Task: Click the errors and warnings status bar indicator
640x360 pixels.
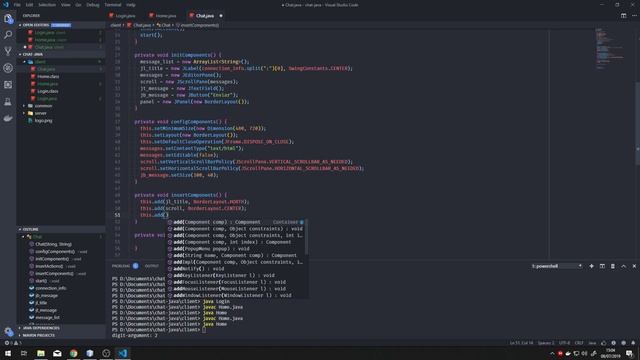Action: point(13,343)
